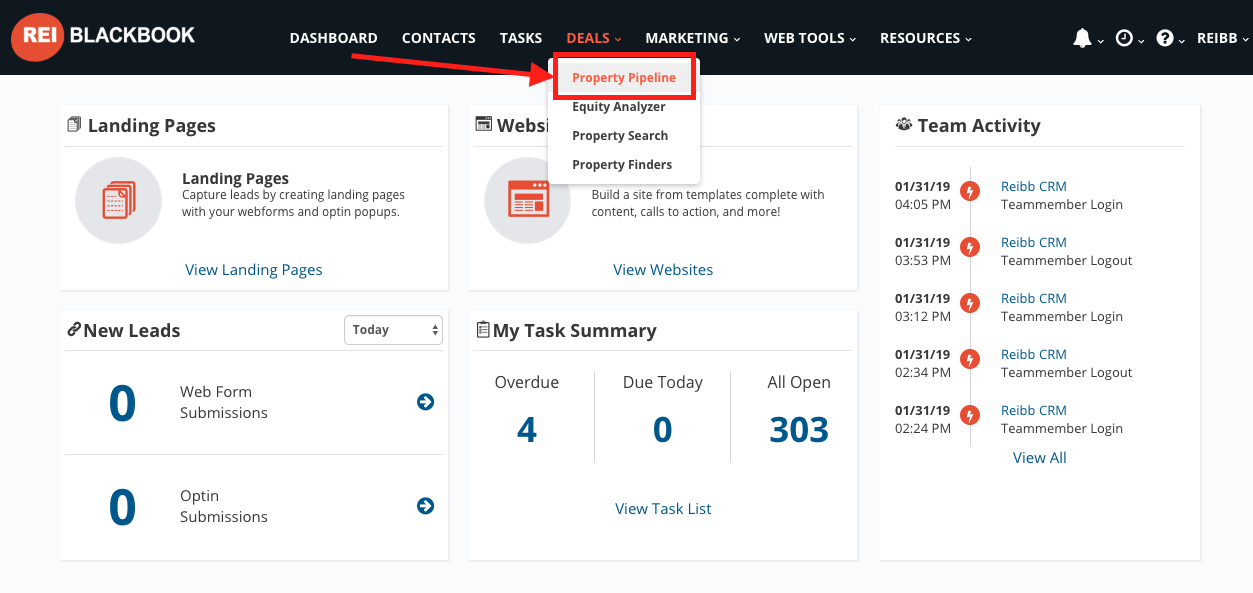The image size is (1253, 593).
Task: Select Property Pipeline from Deals menu
Action: (x=624, y=78)
